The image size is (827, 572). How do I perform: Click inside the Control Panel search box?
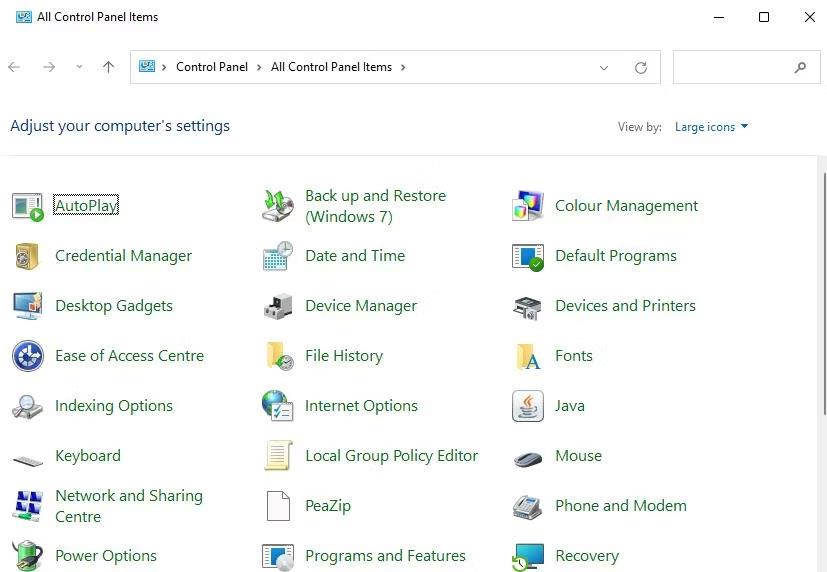[746, 67]
